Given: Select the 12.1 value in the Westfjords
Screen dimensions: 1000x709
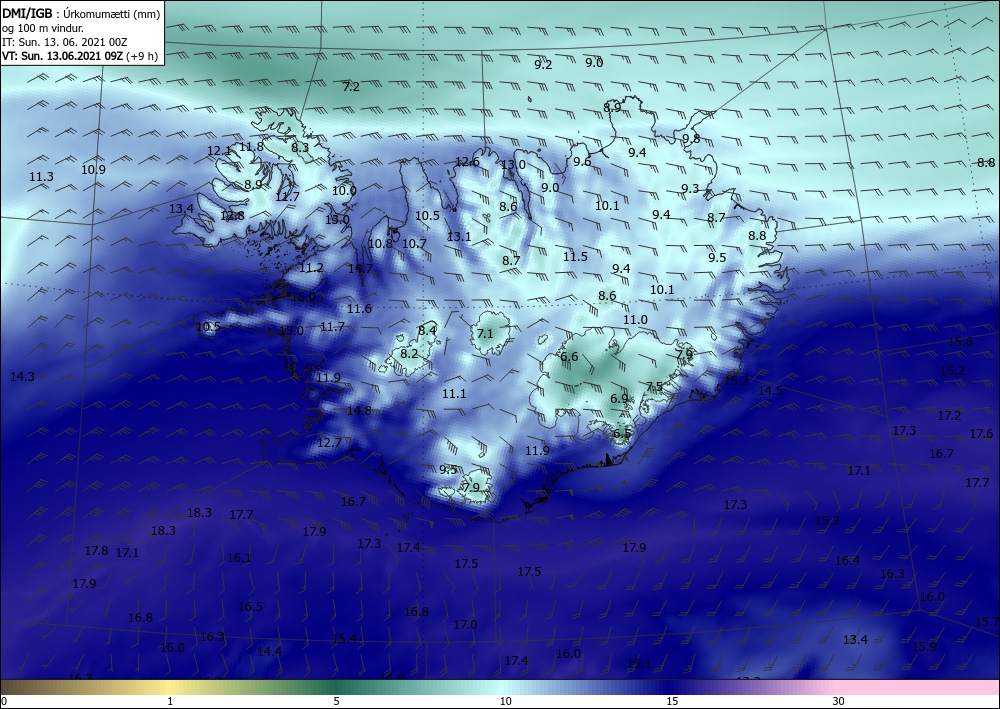Looking at the screenshot, I should pyautogui.click(x=219, y=151).
